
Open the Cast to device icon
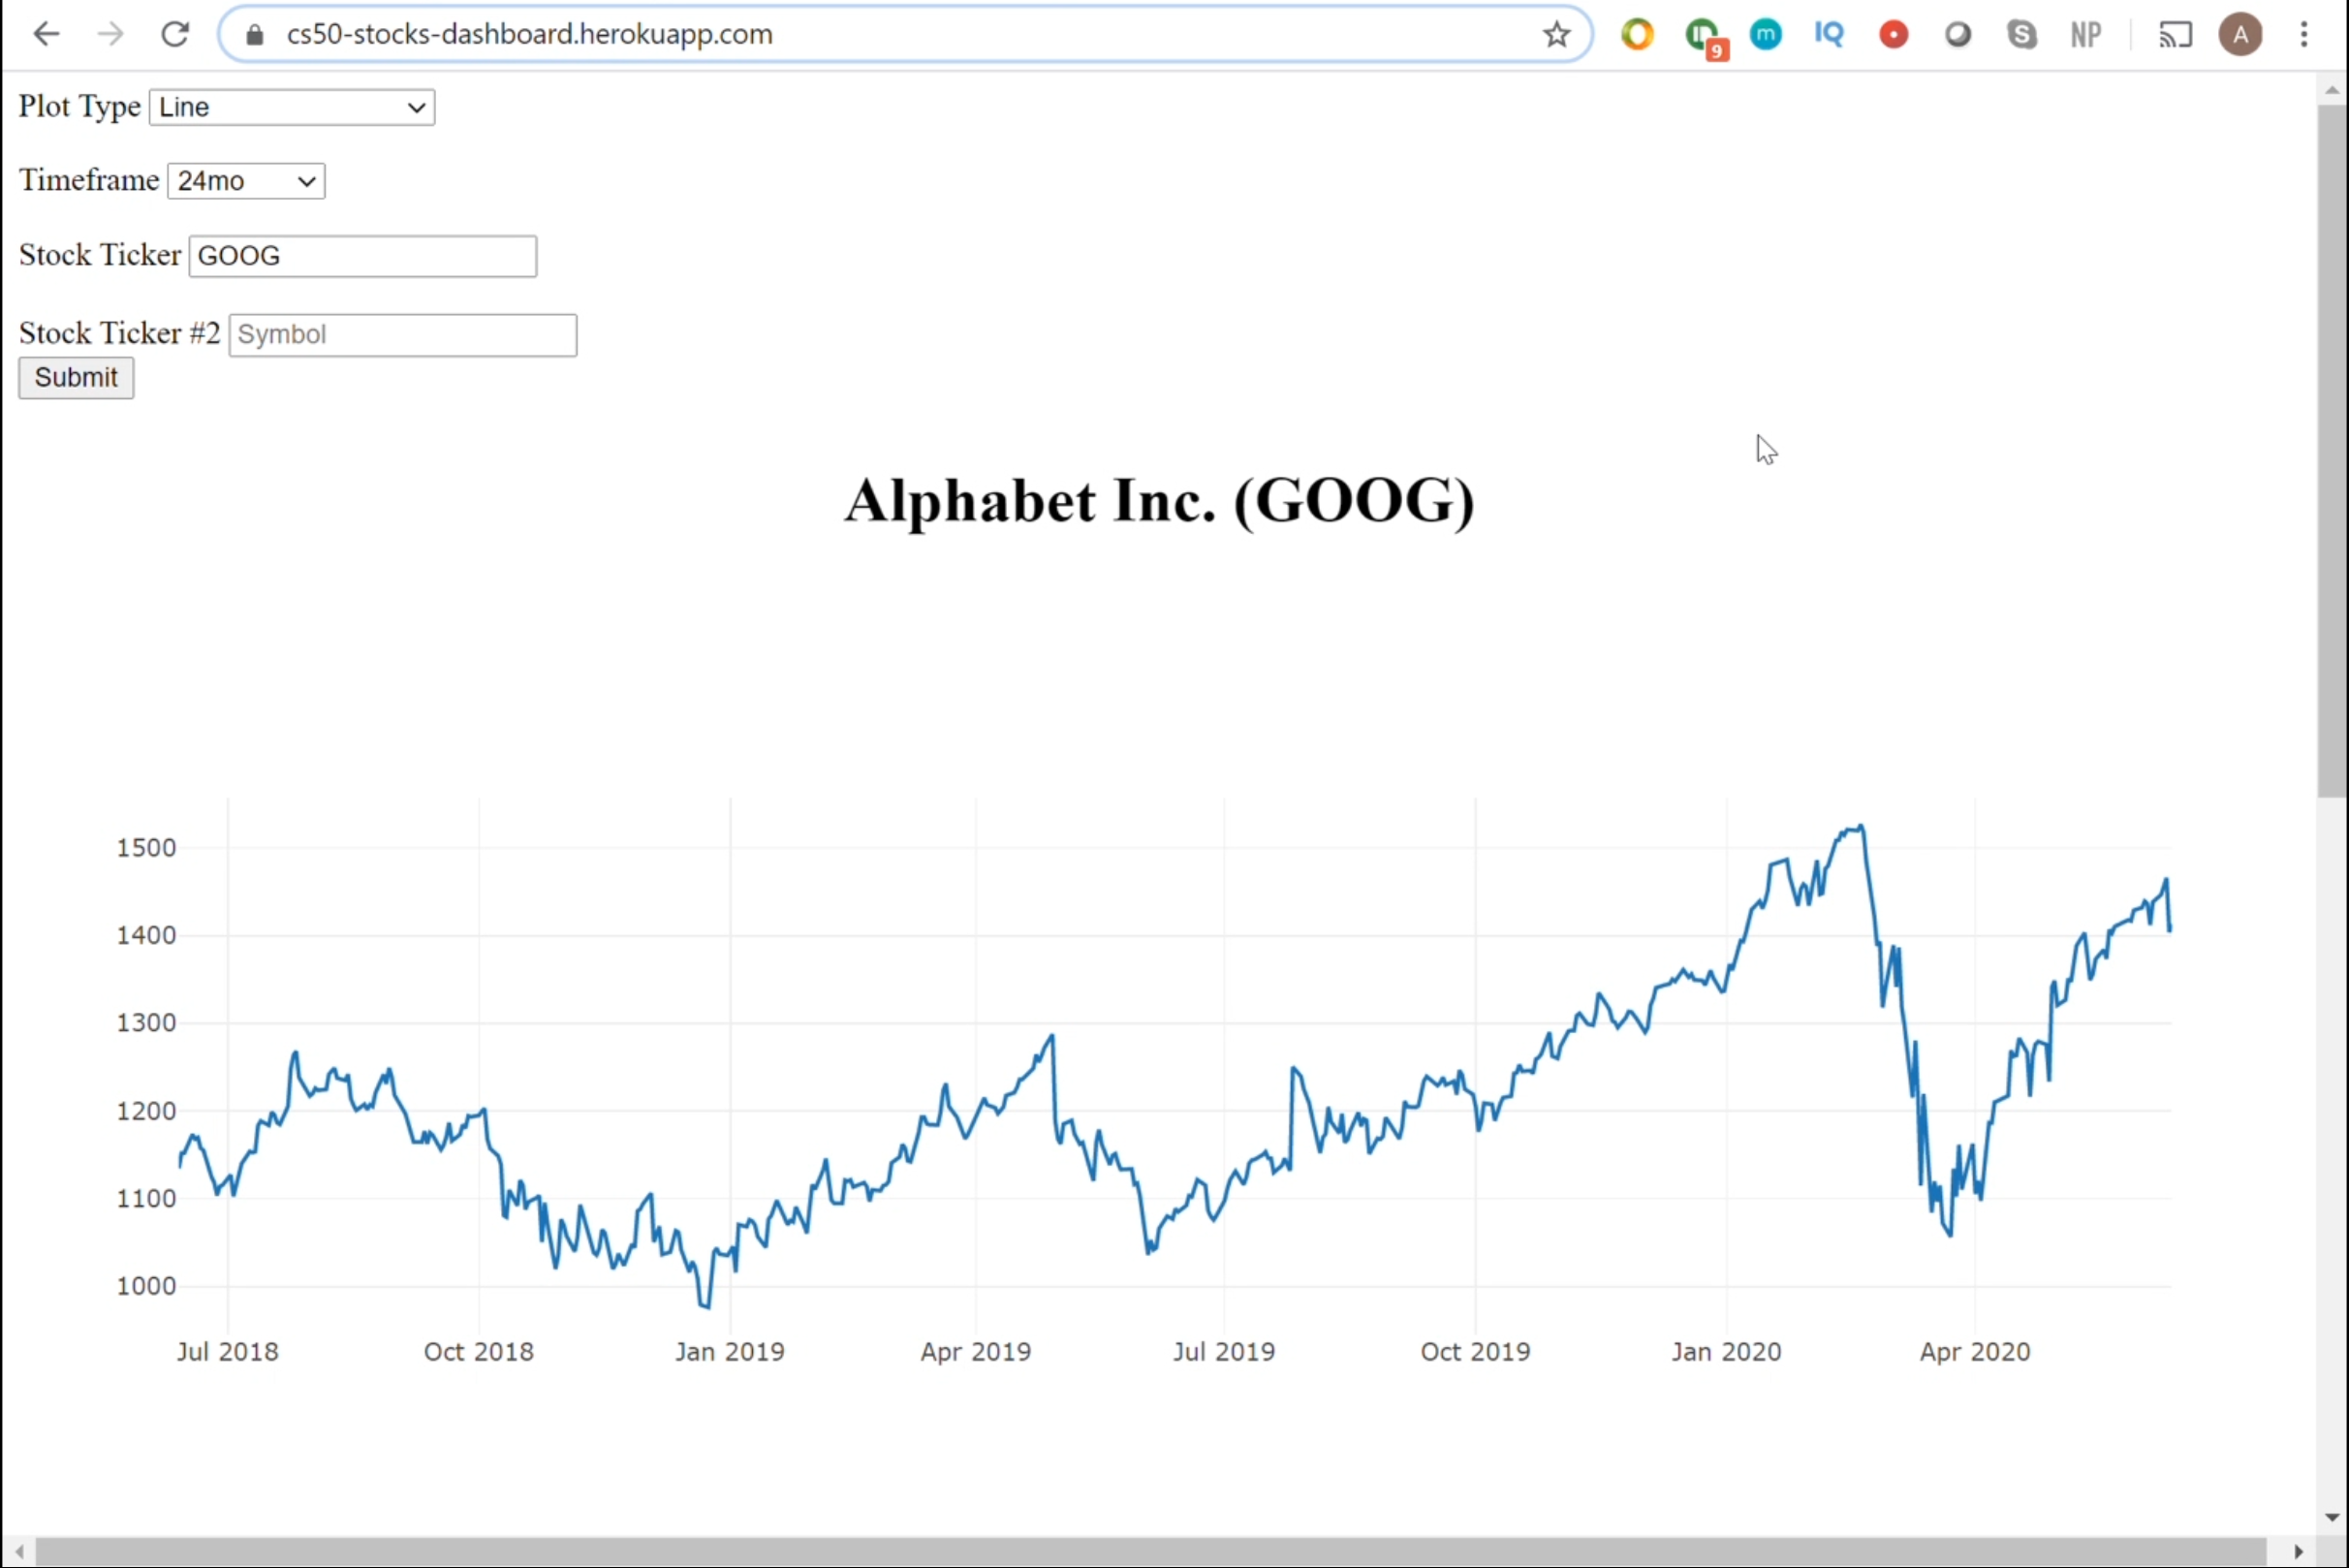[x=2174, y=34]
